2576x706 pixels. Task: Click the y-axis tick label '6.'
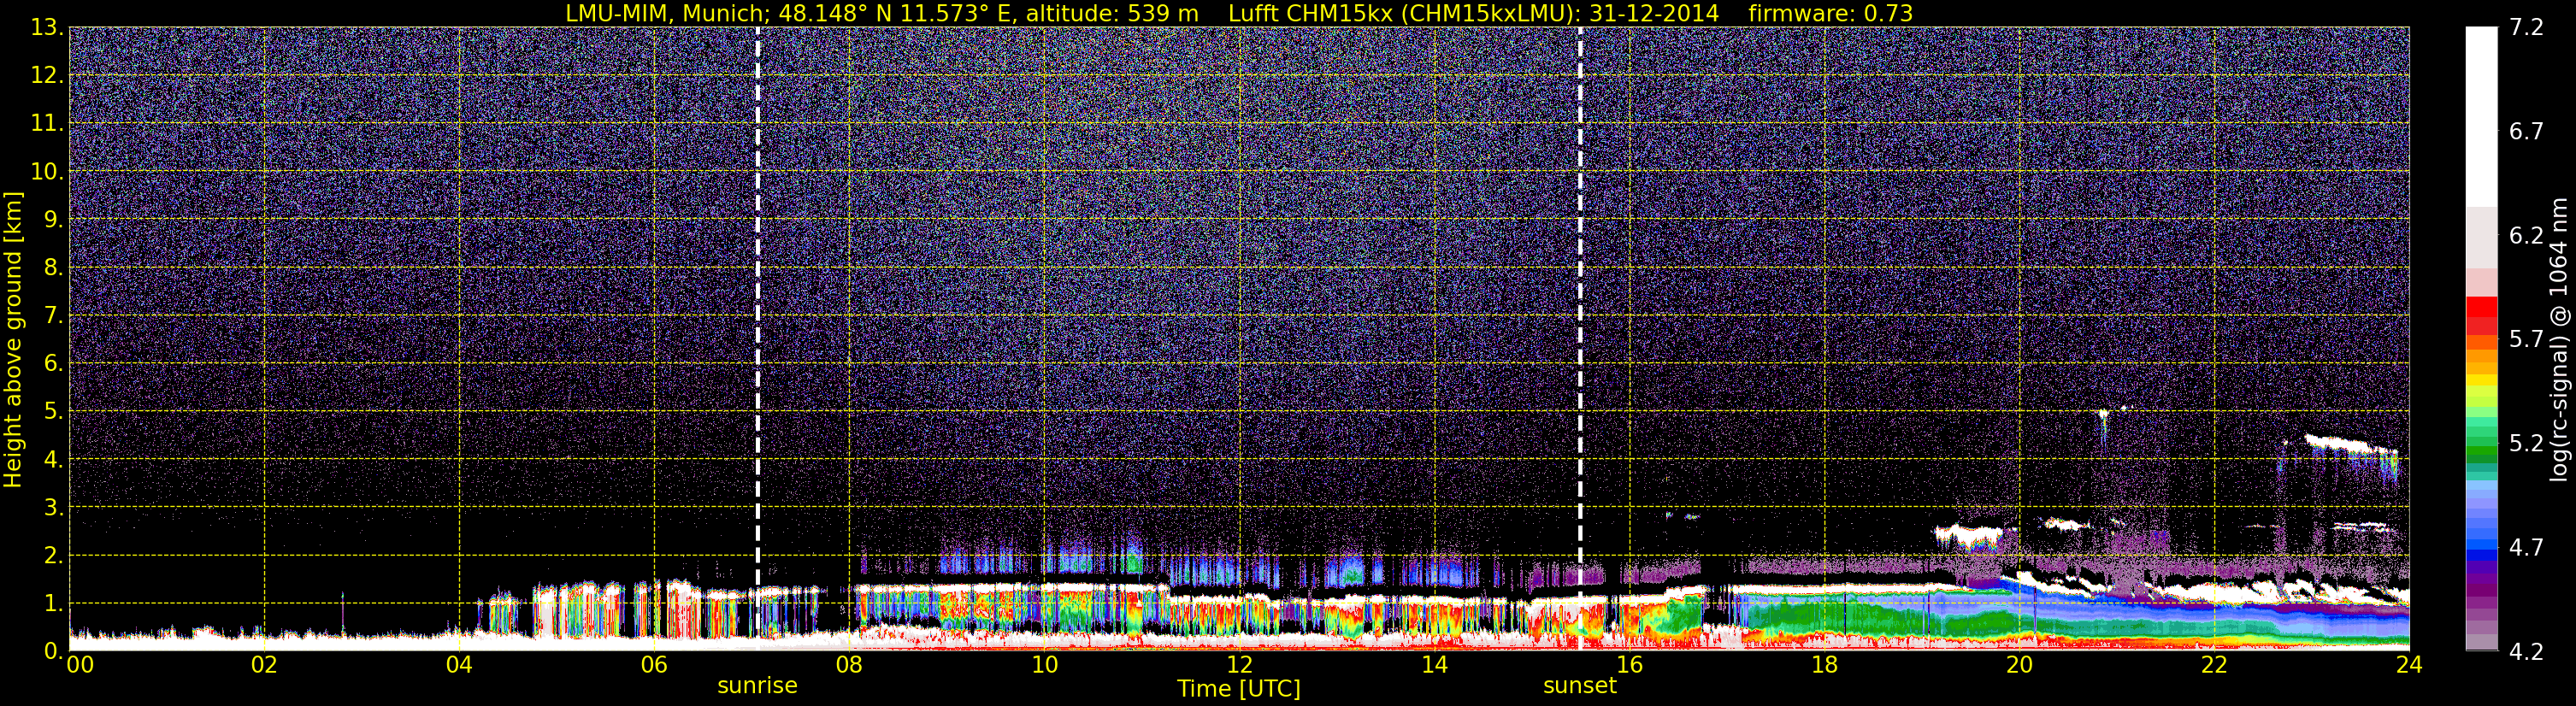53,363
